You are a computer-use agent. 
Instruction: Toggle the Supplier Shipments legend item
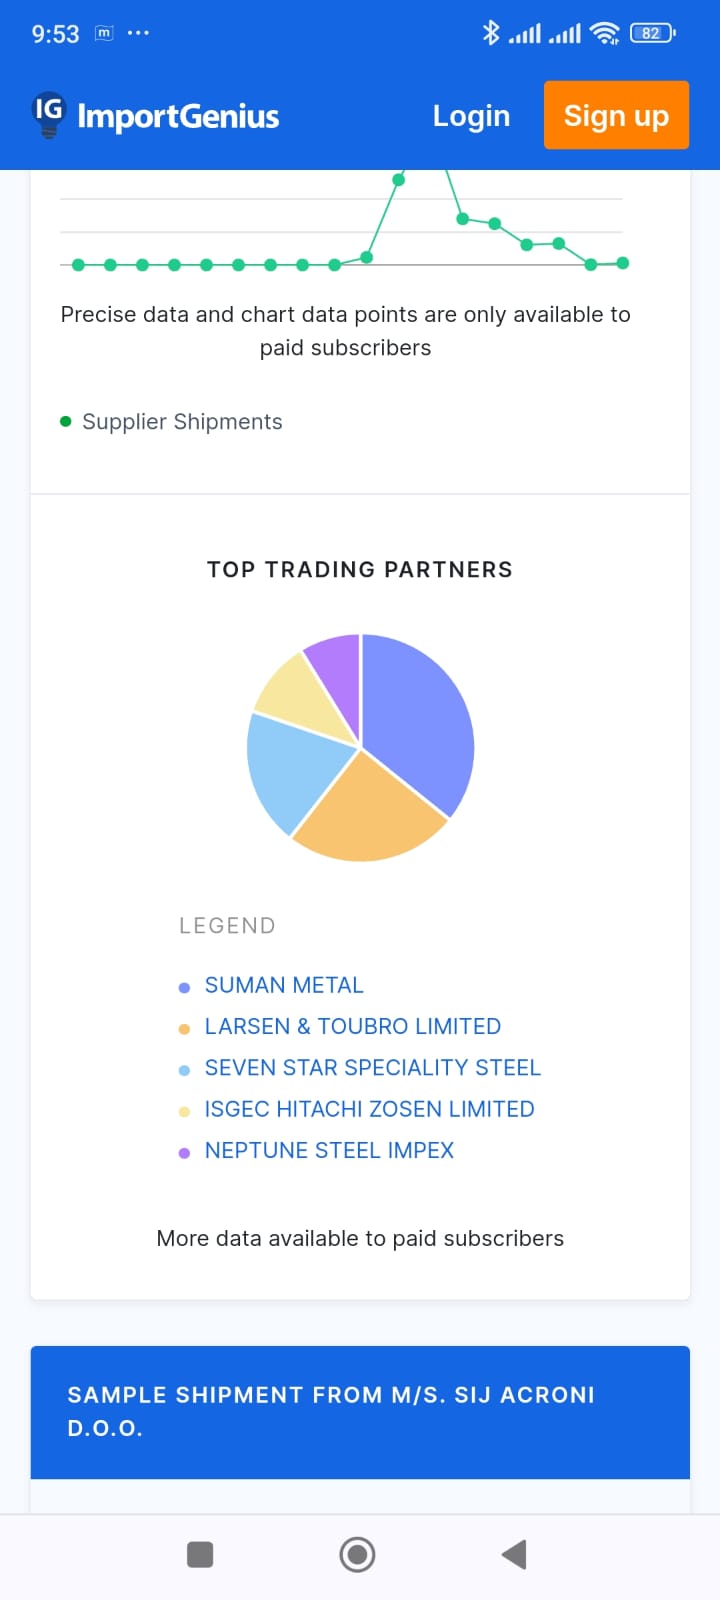point(172,422)
